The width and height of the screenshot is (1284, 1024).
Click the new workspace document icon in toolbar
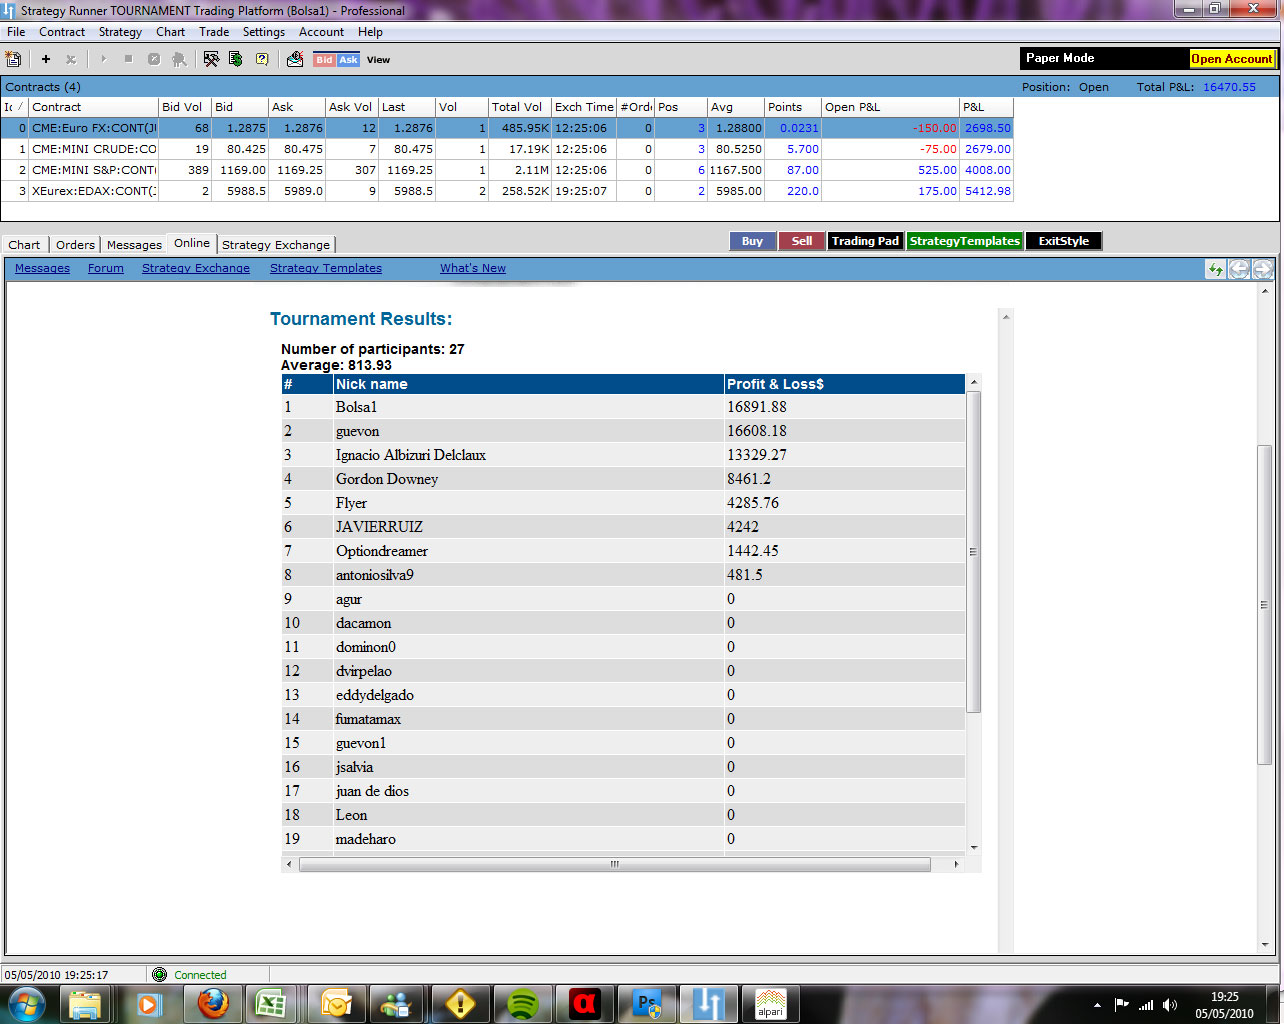(x=13, y=59)
